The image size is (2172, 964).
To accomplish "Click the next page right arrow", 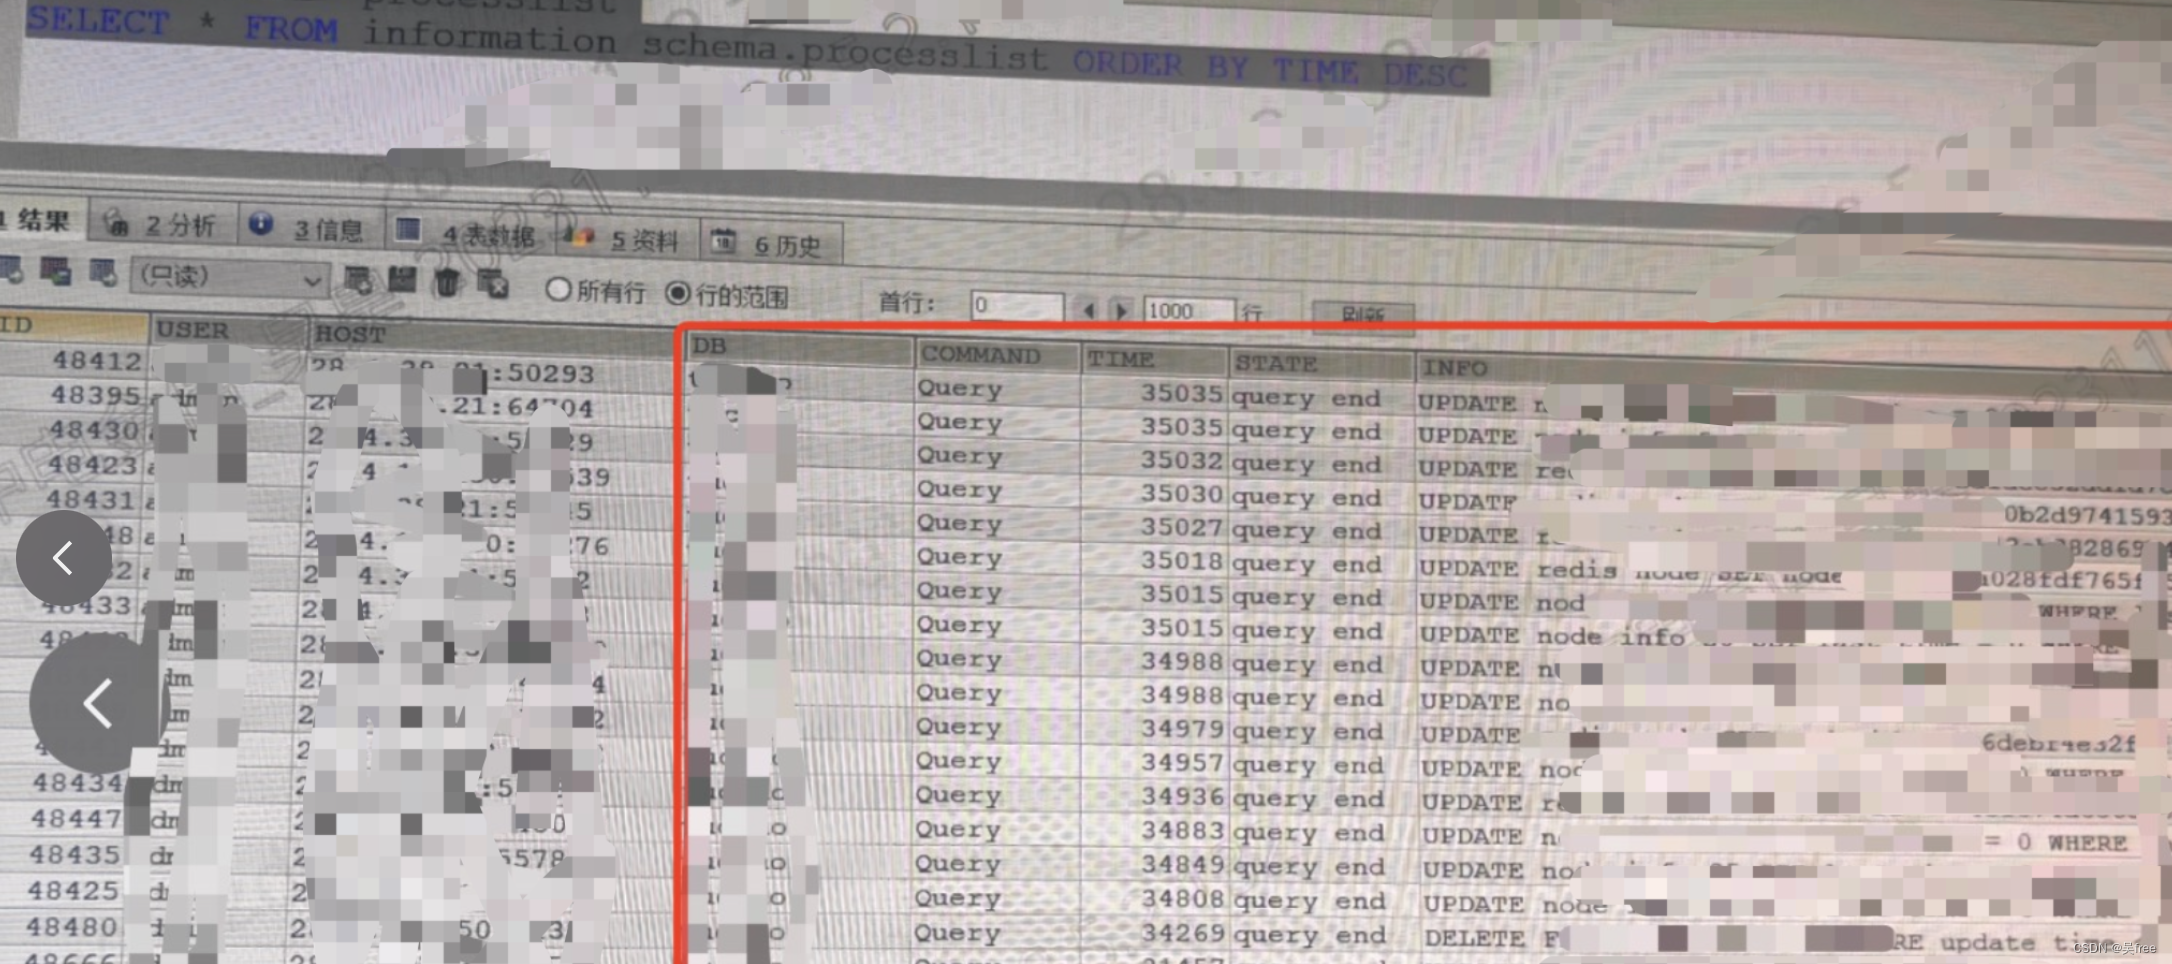I will (x=1121, y=311).
